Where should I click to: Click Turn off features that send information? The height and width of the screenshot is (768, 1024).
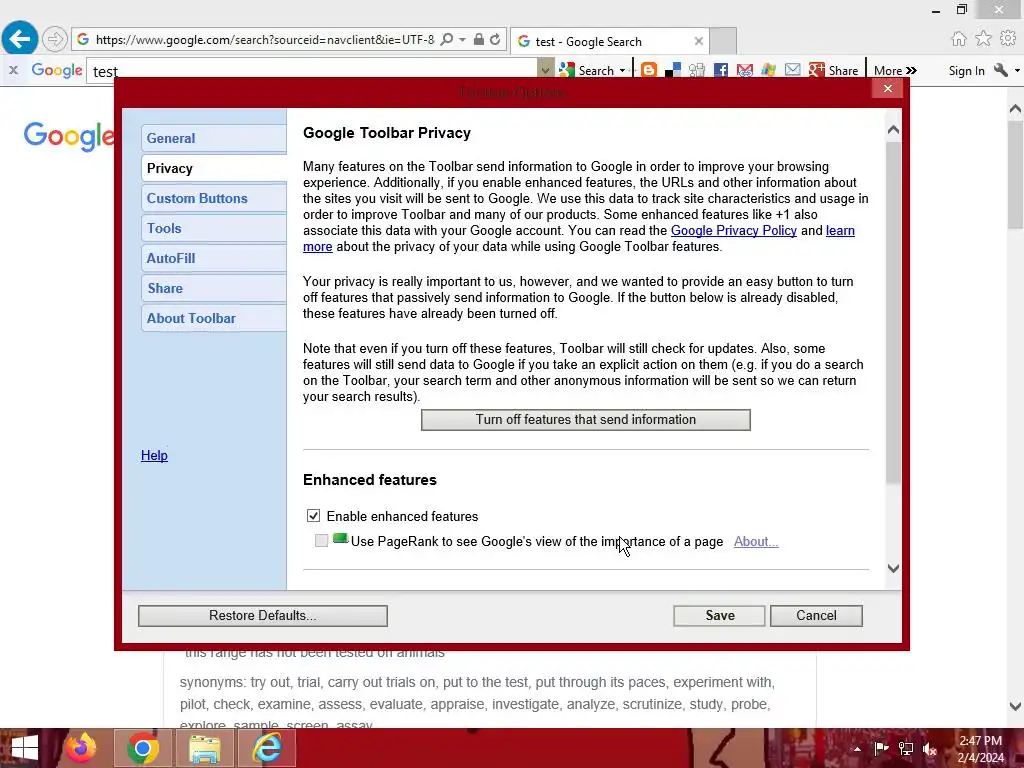(x=586, y=420)
